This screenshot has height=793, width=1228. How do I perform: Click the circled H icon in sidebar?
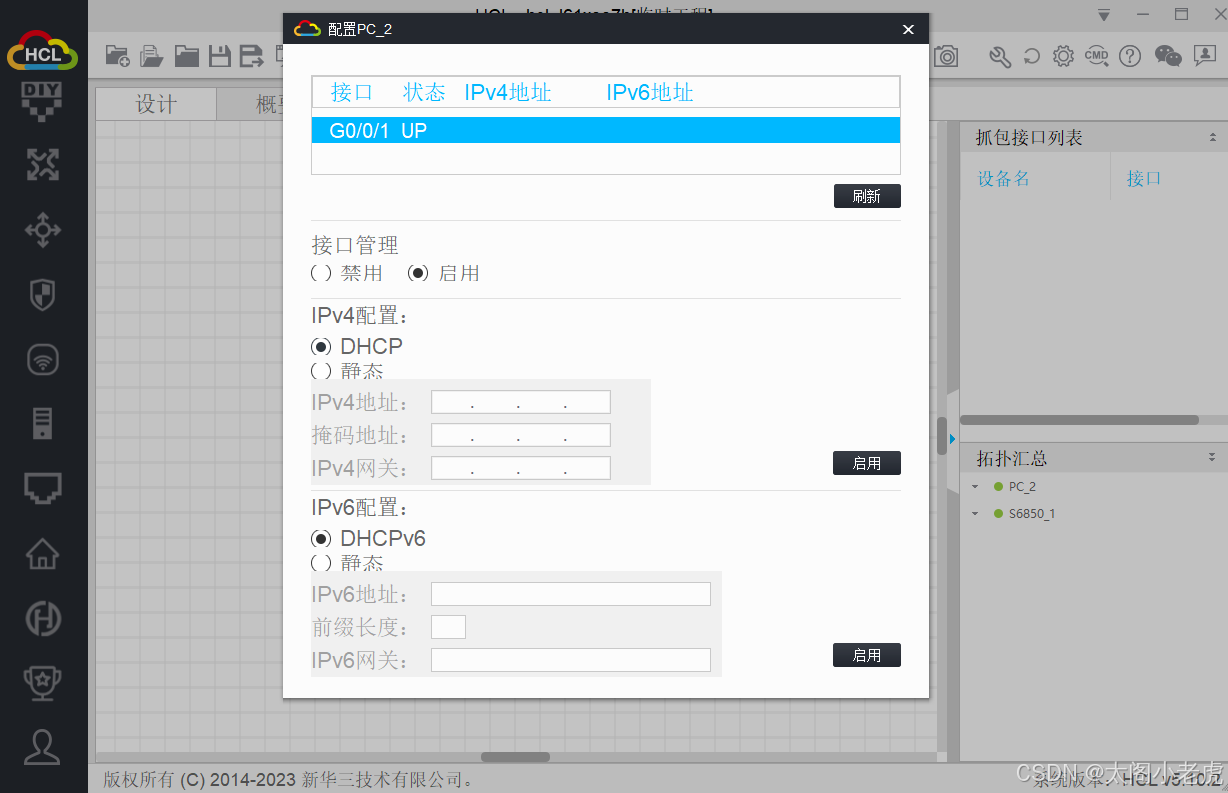tap(43, 619)
